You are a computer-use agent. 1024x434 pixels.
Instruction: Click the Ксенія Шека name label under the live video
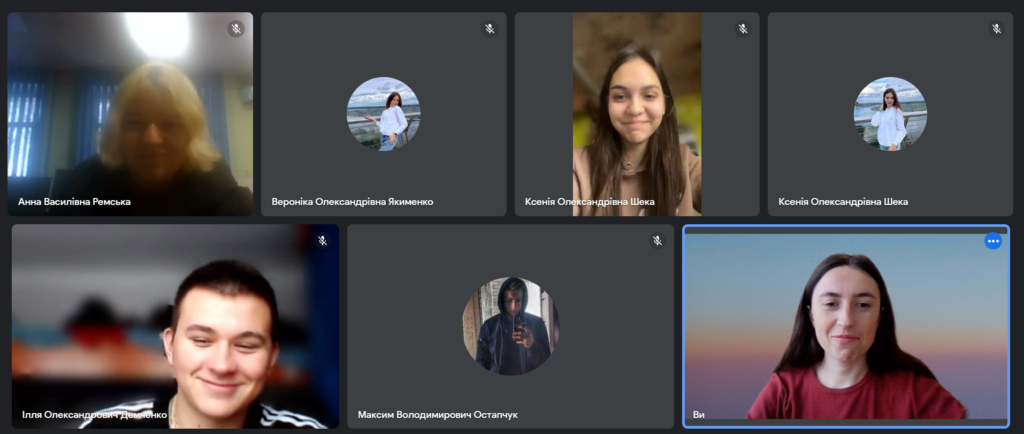point(589,202)
